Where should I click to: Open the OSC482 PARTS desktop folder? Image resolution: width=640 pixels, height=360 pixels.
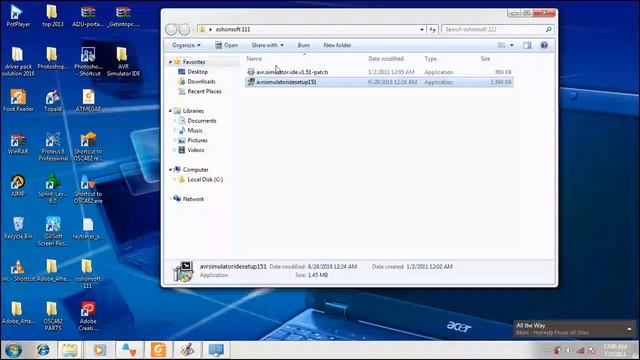coord(53,316)
